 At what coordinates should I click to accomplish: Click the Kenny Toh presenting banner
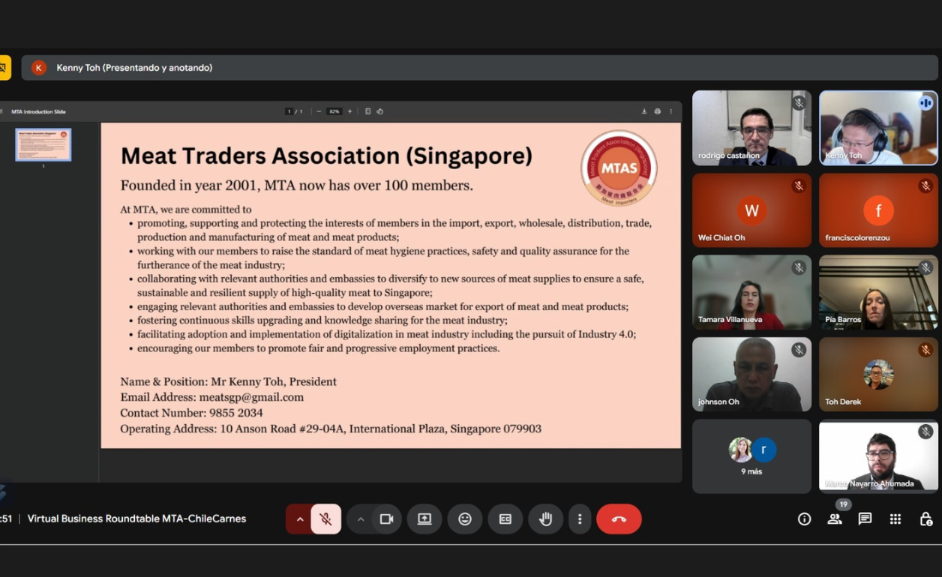(134, 68)
